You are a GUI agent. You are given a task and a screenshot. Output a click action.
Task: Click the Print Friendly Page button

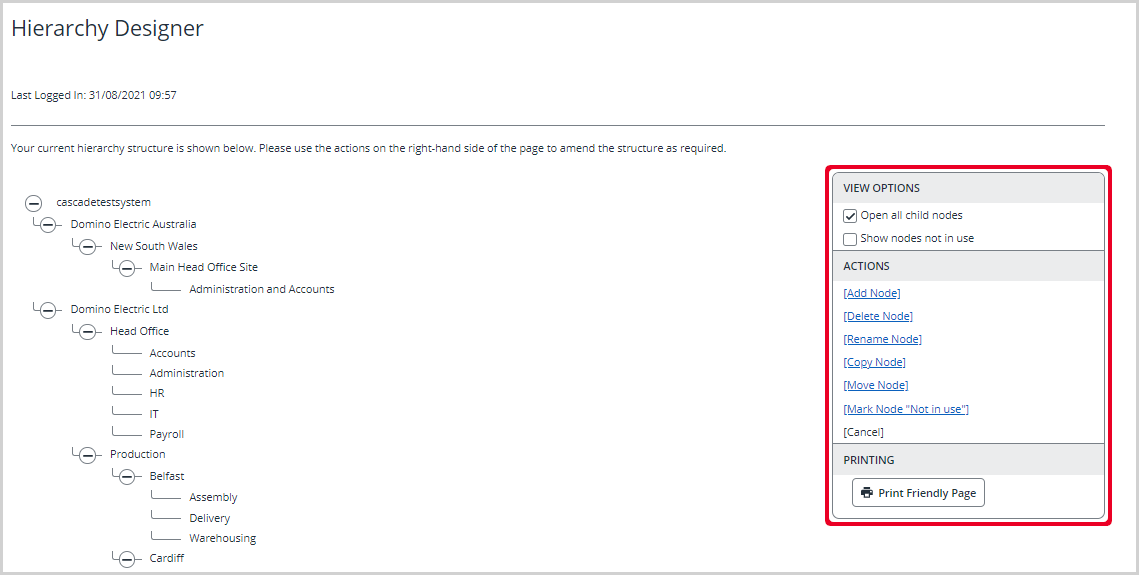[918, 493]
